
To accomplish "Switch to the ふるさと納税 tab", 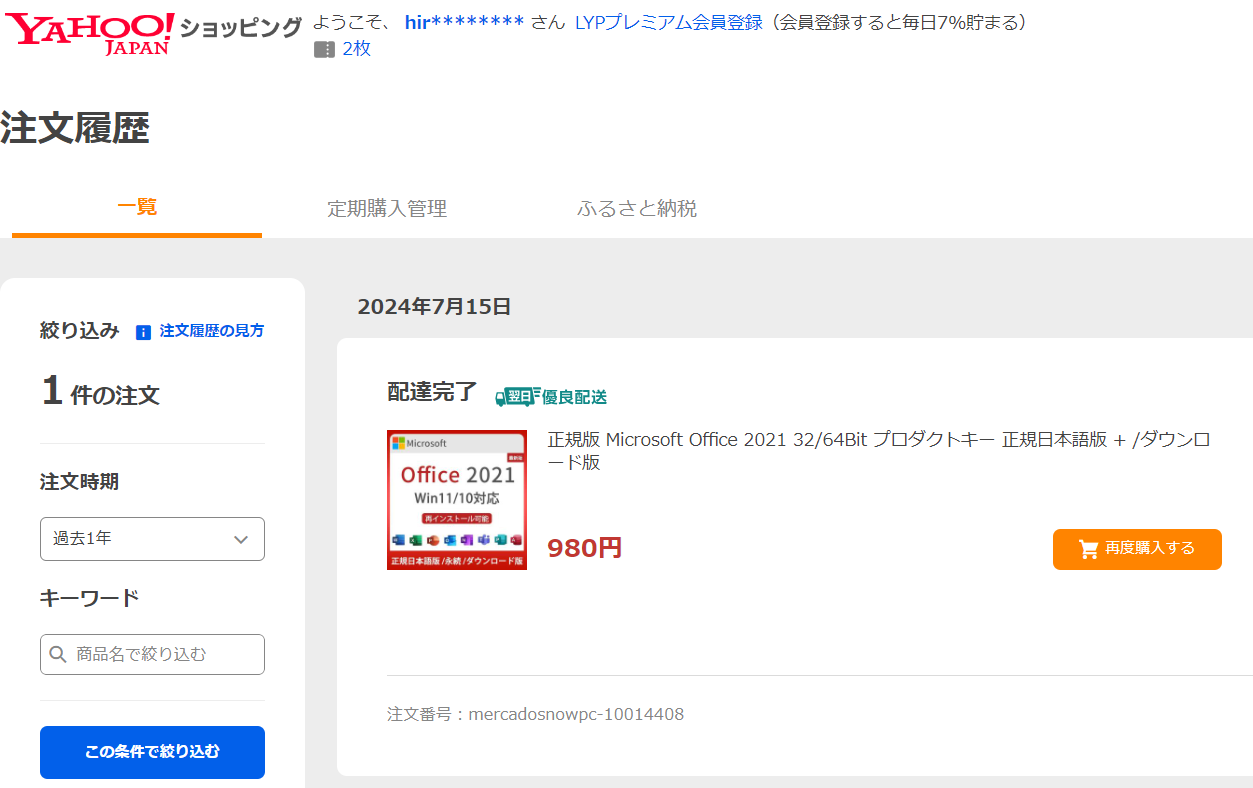I will [637, 209].
